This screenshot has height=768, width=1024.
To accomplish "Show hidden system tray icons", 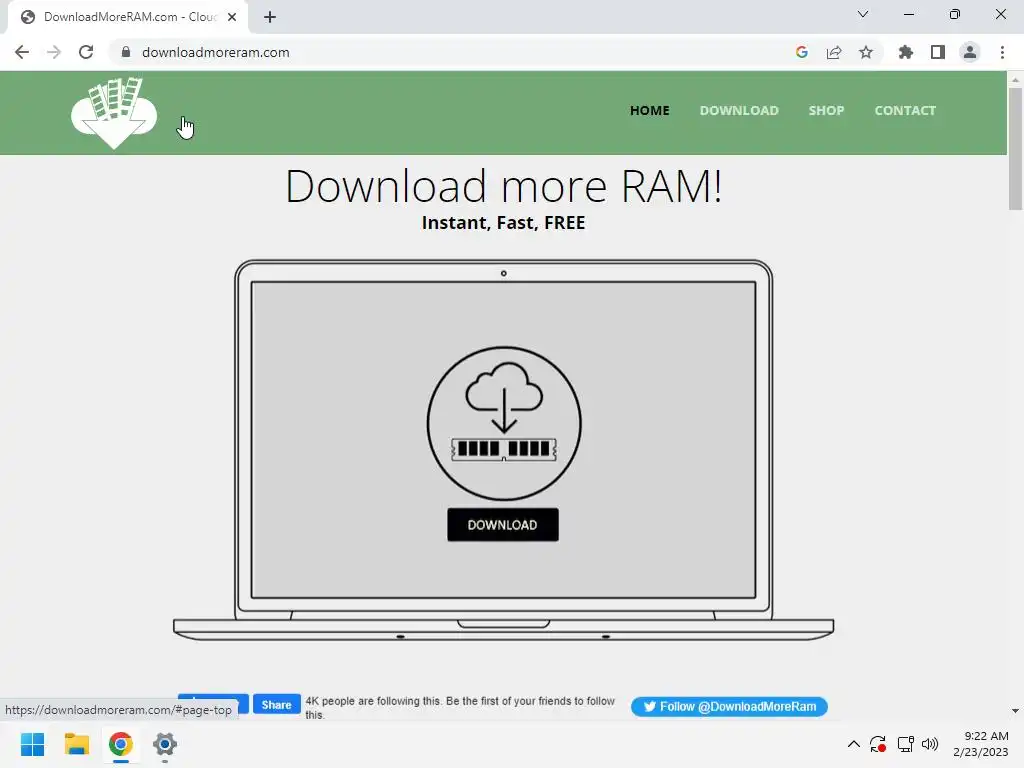I will (854, 744).
